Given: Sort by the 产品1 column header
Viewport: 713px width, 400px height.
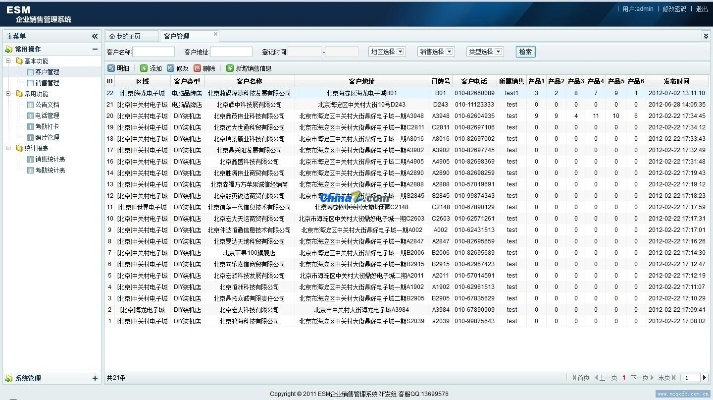Looking at the screenshot, I should [536, 81].
